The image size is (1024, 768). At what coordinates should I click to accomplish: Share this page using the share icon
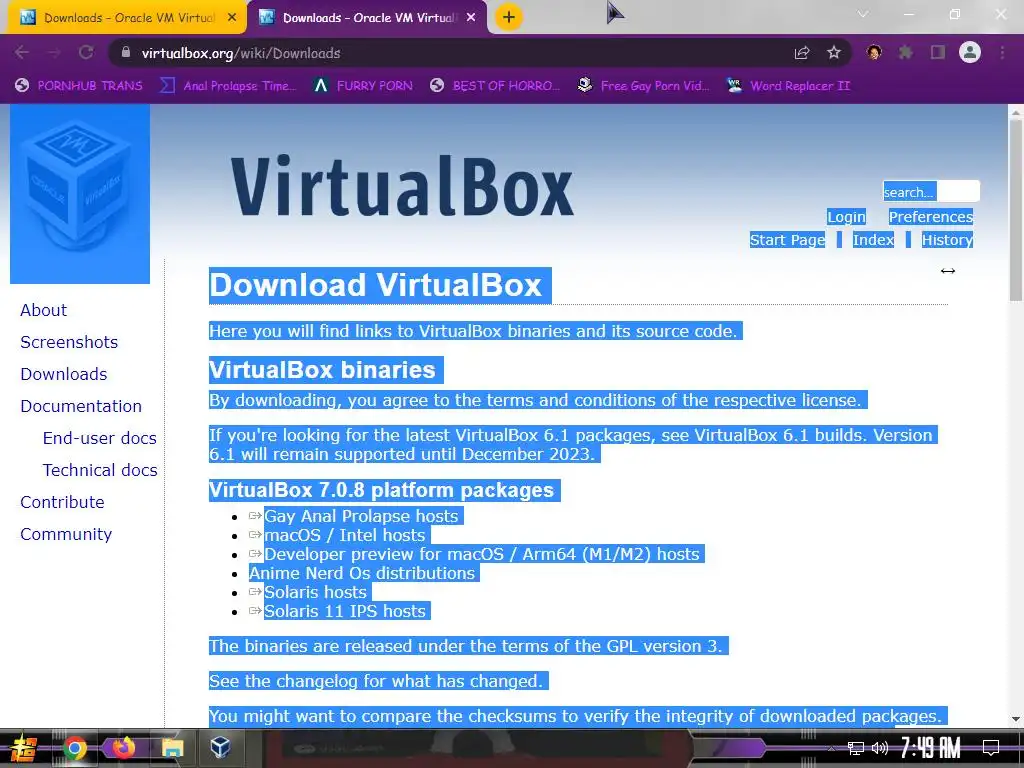point(802,53)
